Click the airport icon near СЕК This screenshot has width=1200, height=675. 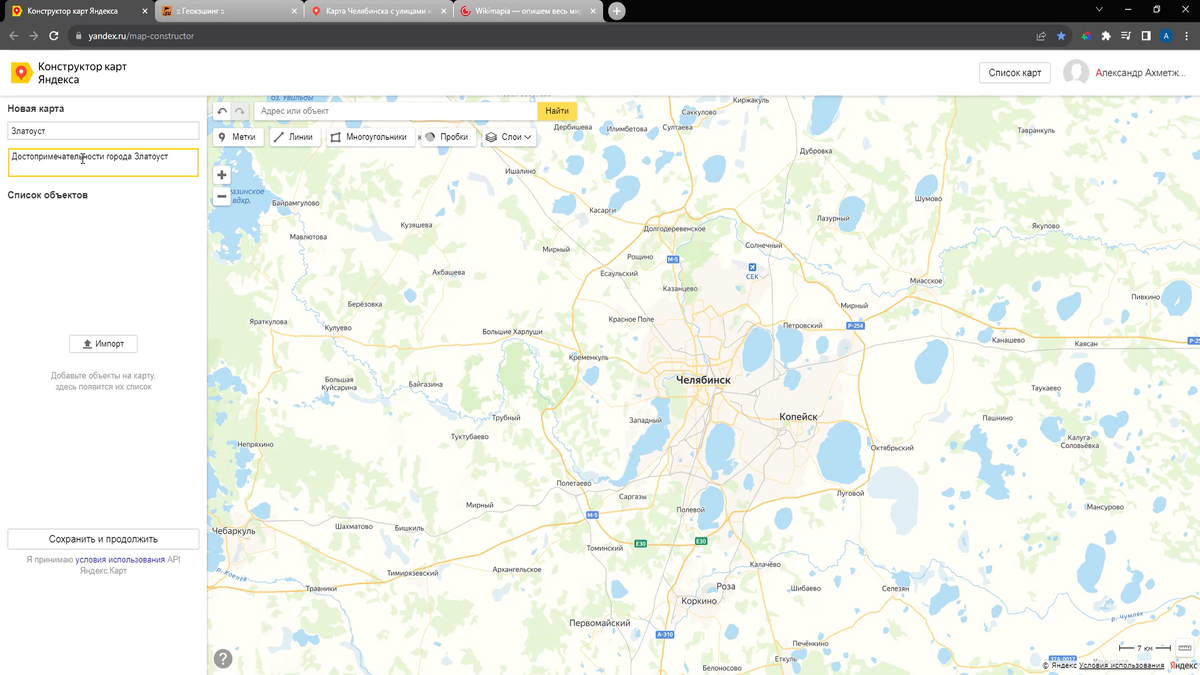(752, 266)
